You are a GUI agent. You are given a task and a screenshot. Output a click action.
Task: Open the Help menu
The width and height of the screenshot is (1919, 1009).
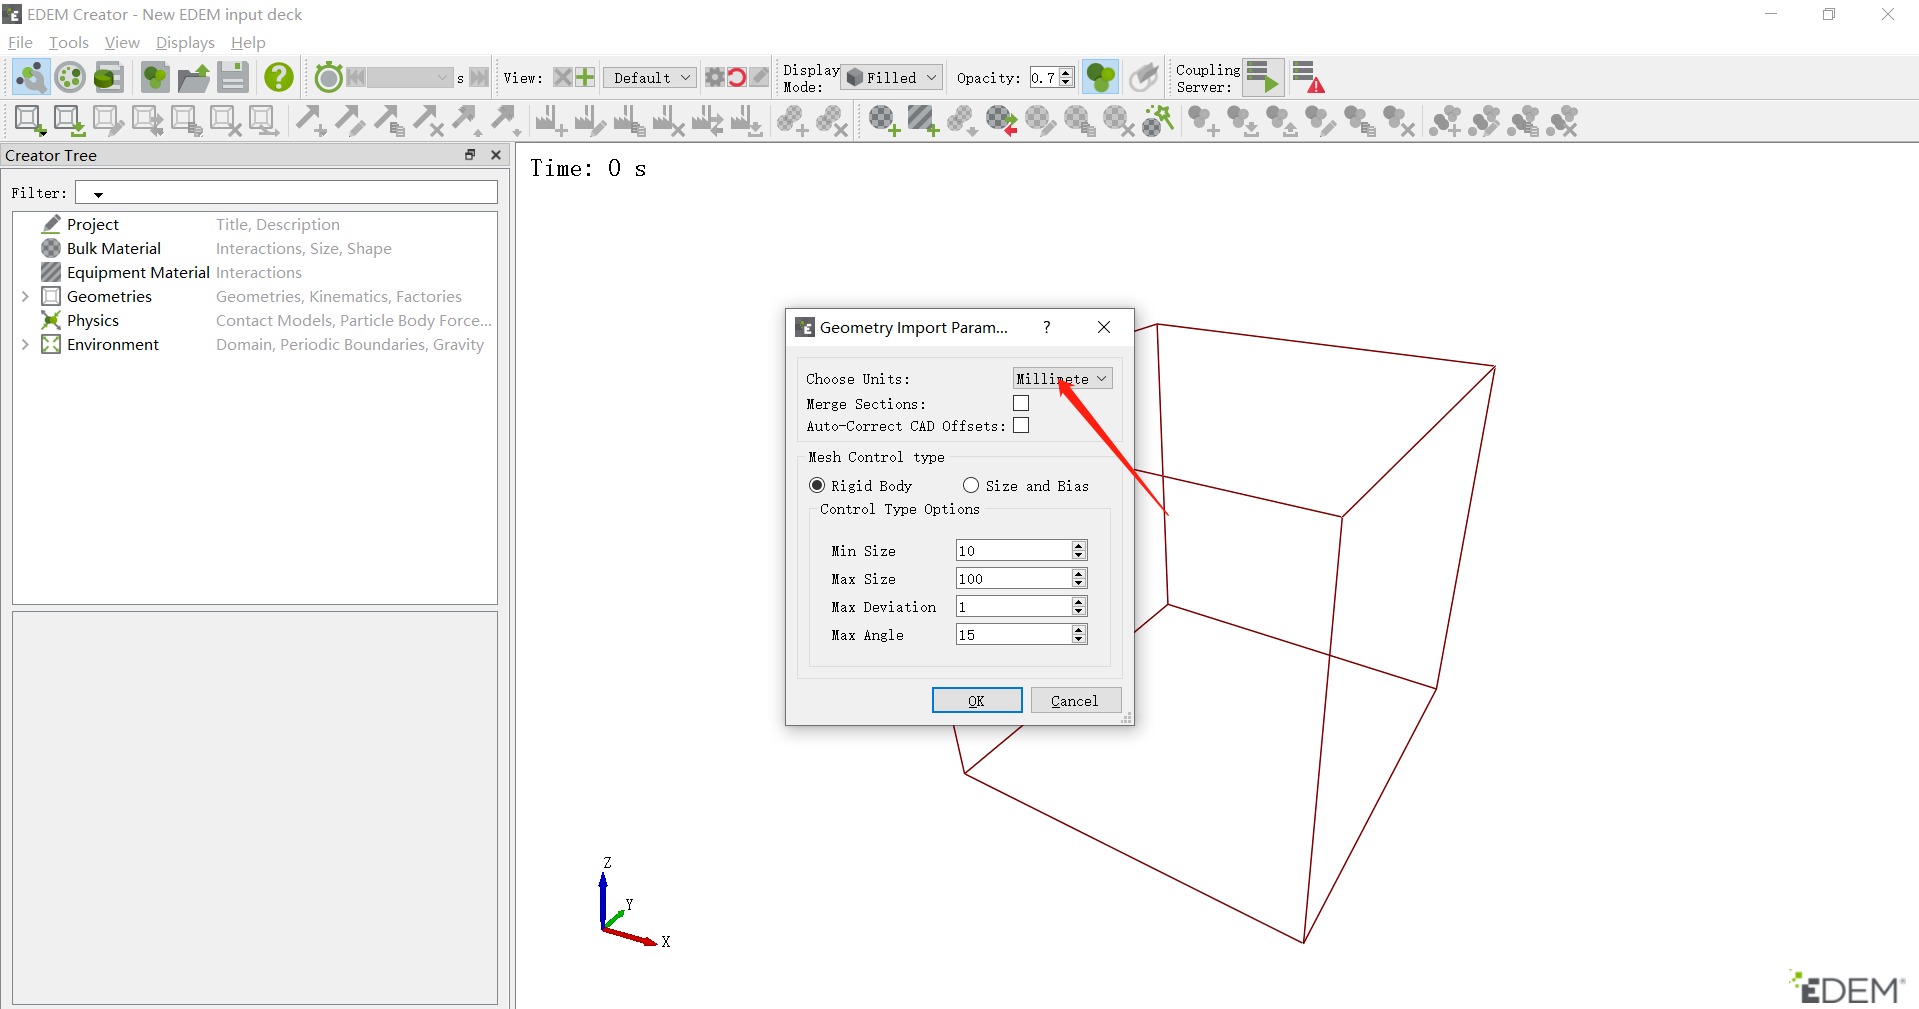248,42
